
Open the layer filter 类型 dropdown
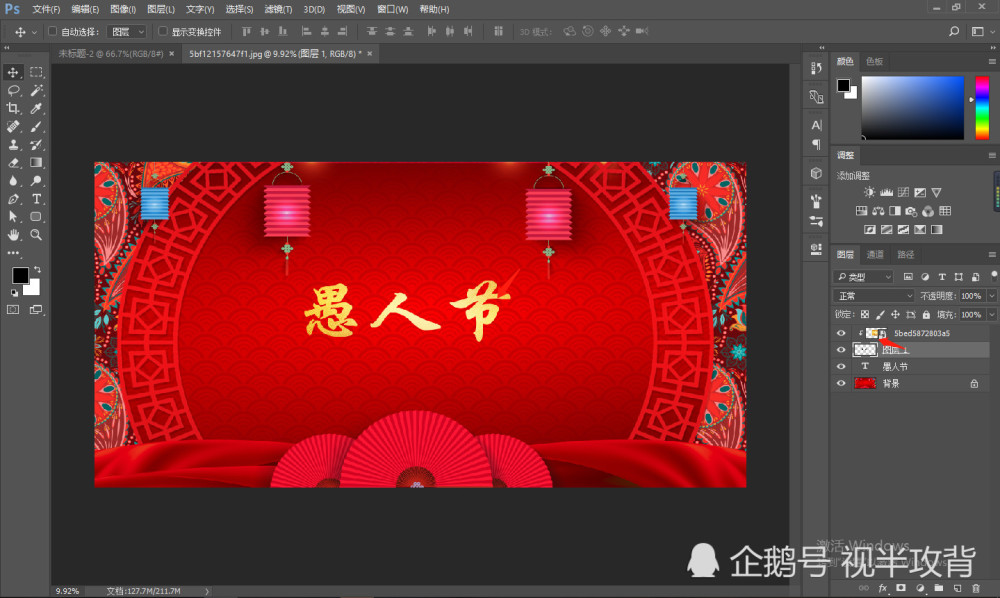(x=862, y=277)
